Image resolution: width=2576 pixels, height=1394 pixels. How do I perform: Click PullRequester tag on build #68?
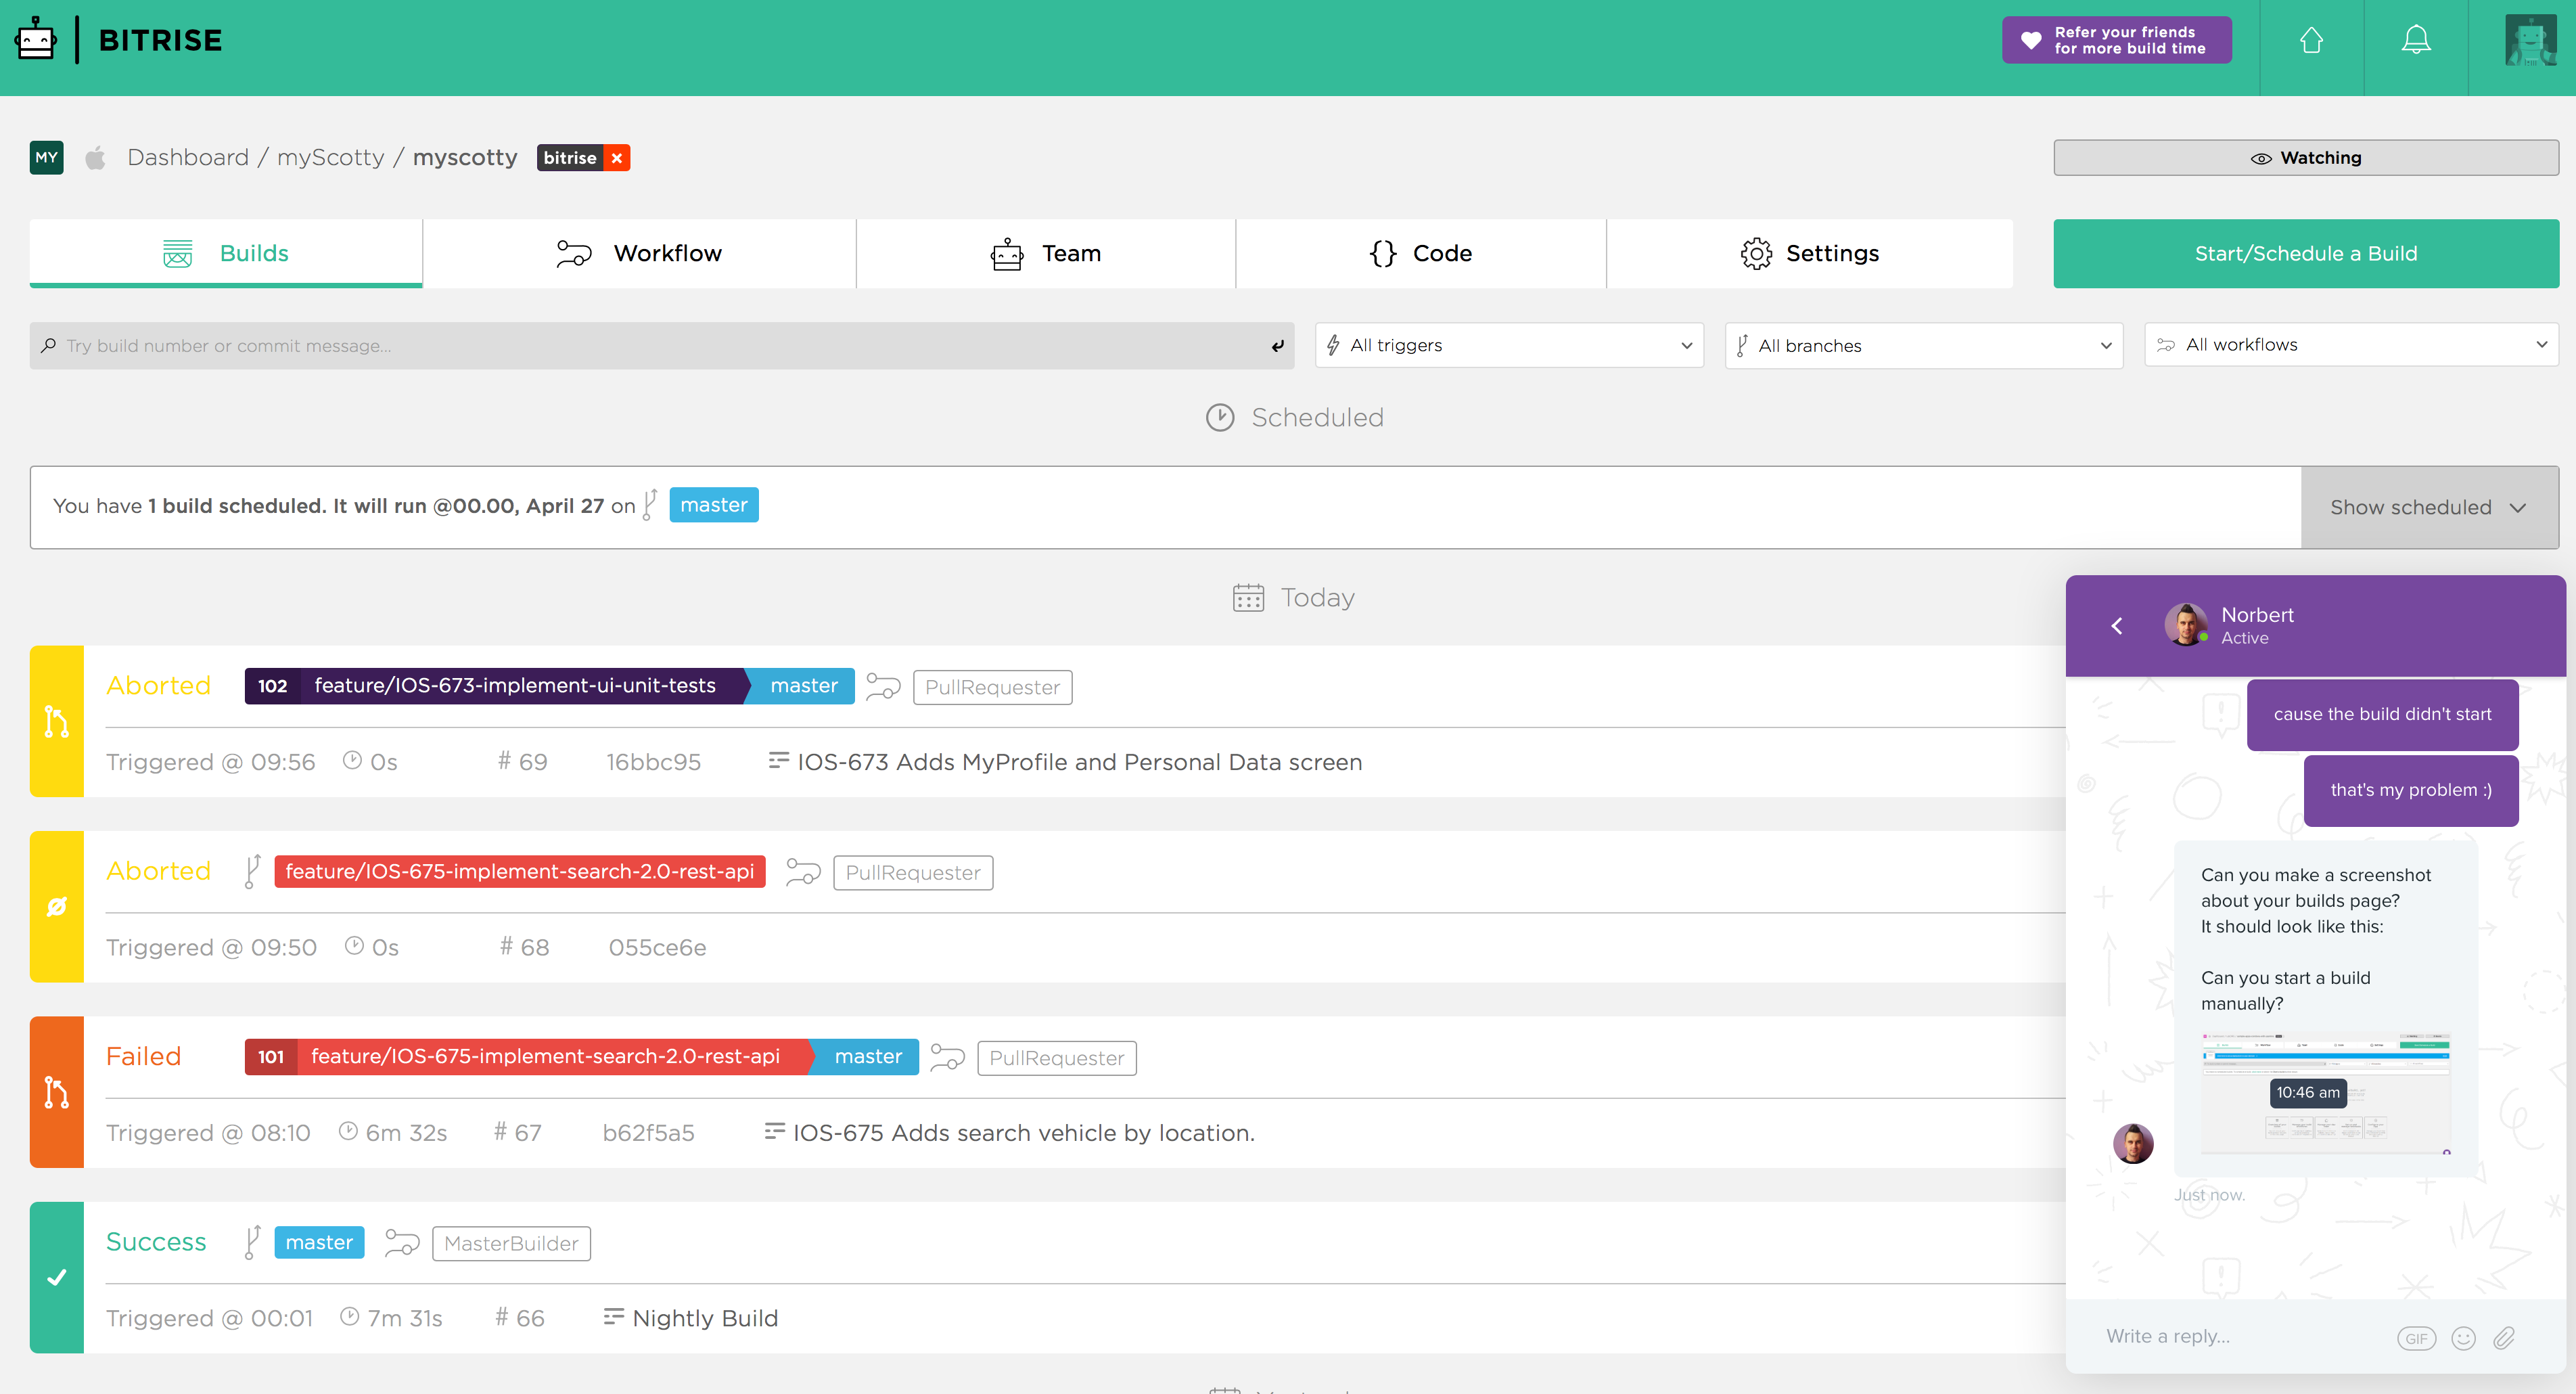pos(913,872)
